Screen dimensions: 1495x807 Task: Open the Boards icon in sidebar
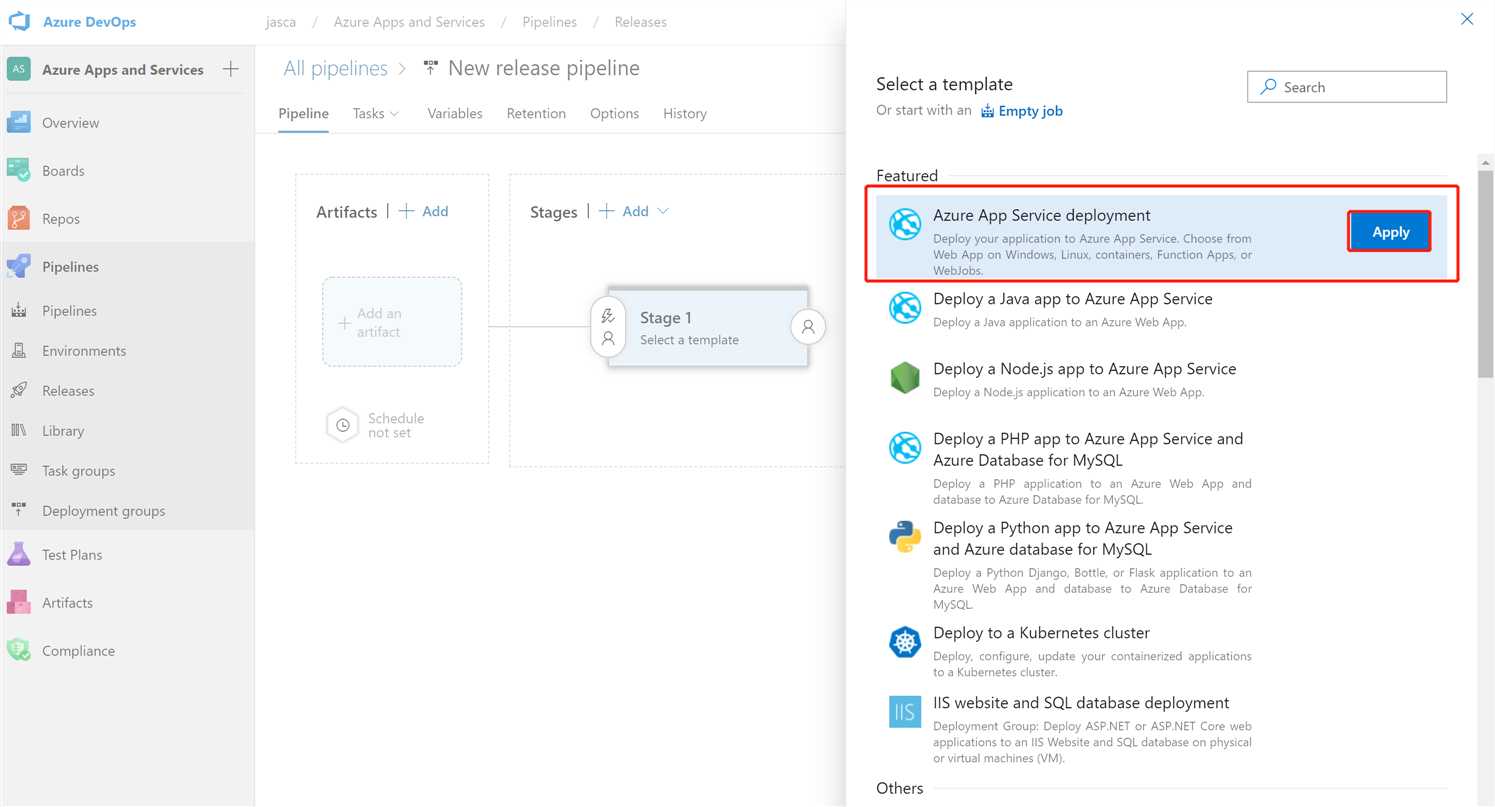[x=19, y=171]
